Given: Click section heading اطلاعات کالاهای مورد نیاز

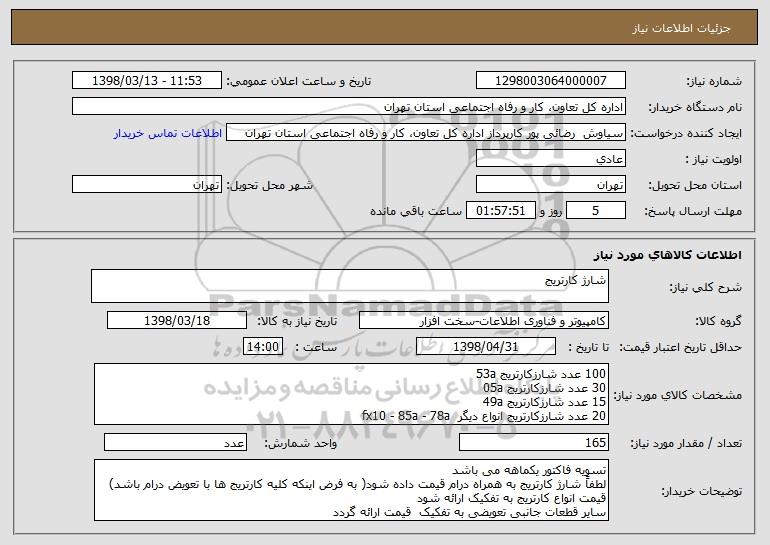Looking at the screenshot, I should (667, 255).
